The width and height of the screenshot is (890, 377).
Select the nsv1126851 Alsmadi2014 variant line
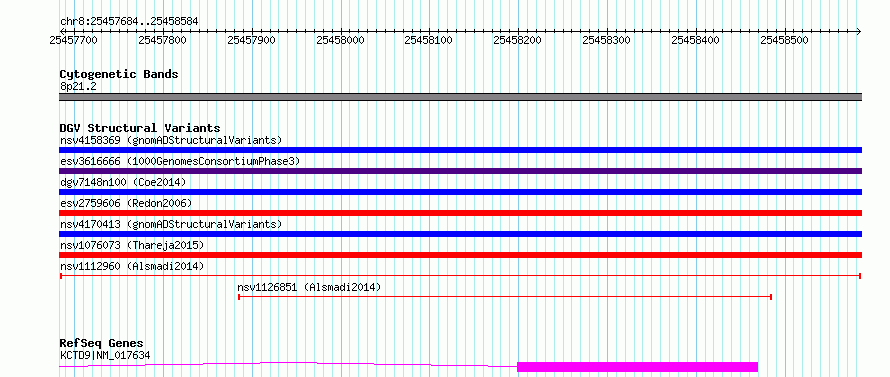[x=505, y=296]
